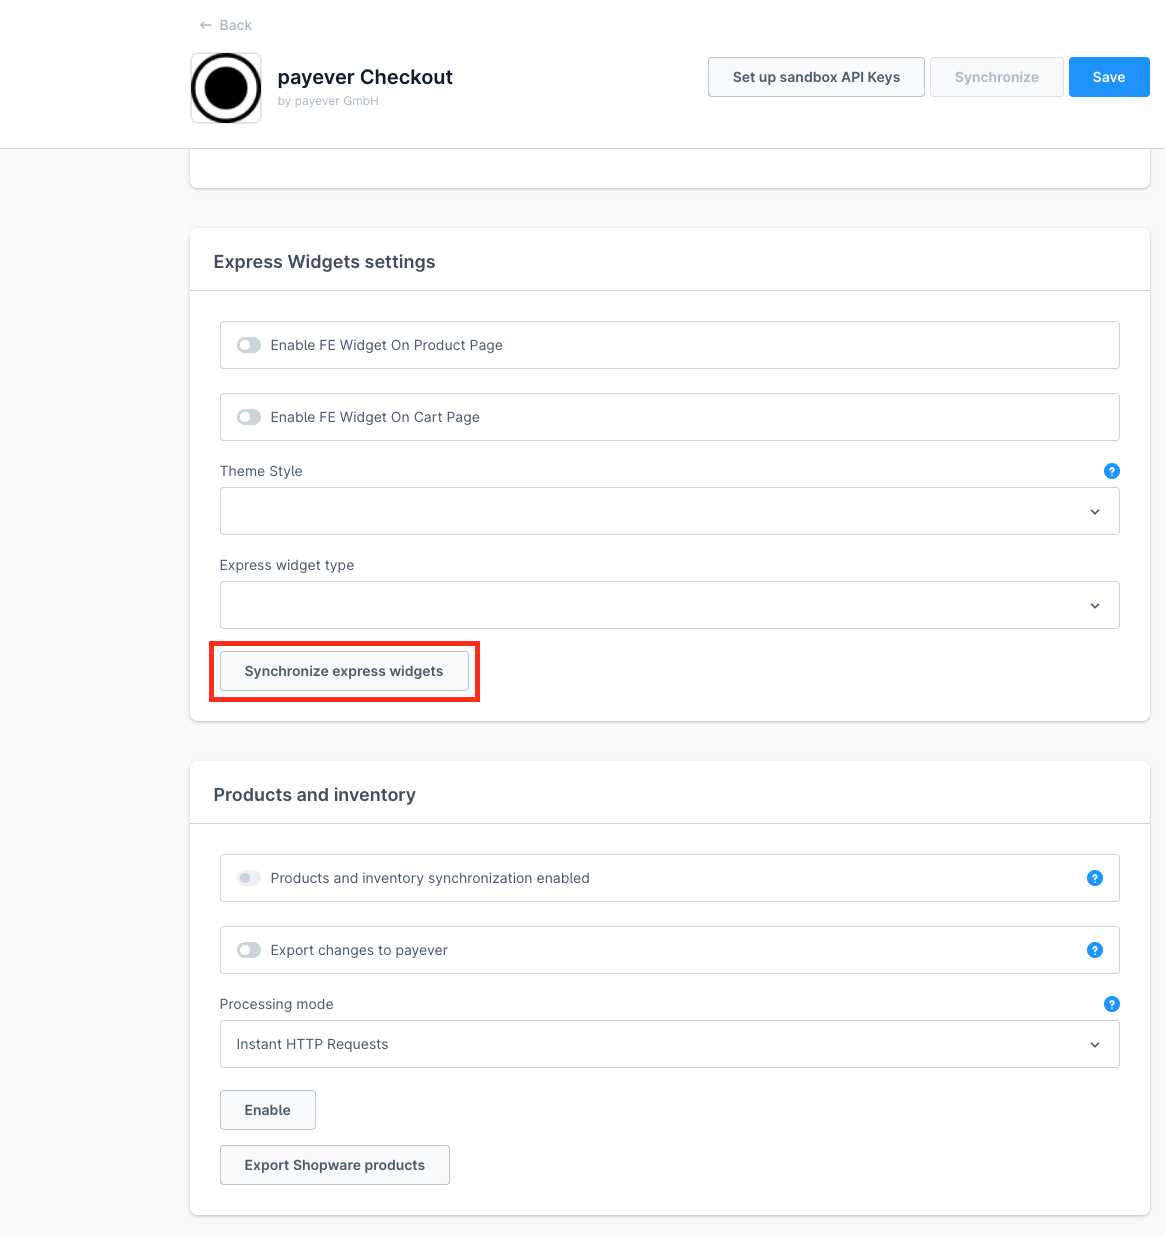
Task: Show help for inventory synchronization enabled
Action: pyautogui.click(x=1095, y=878)
